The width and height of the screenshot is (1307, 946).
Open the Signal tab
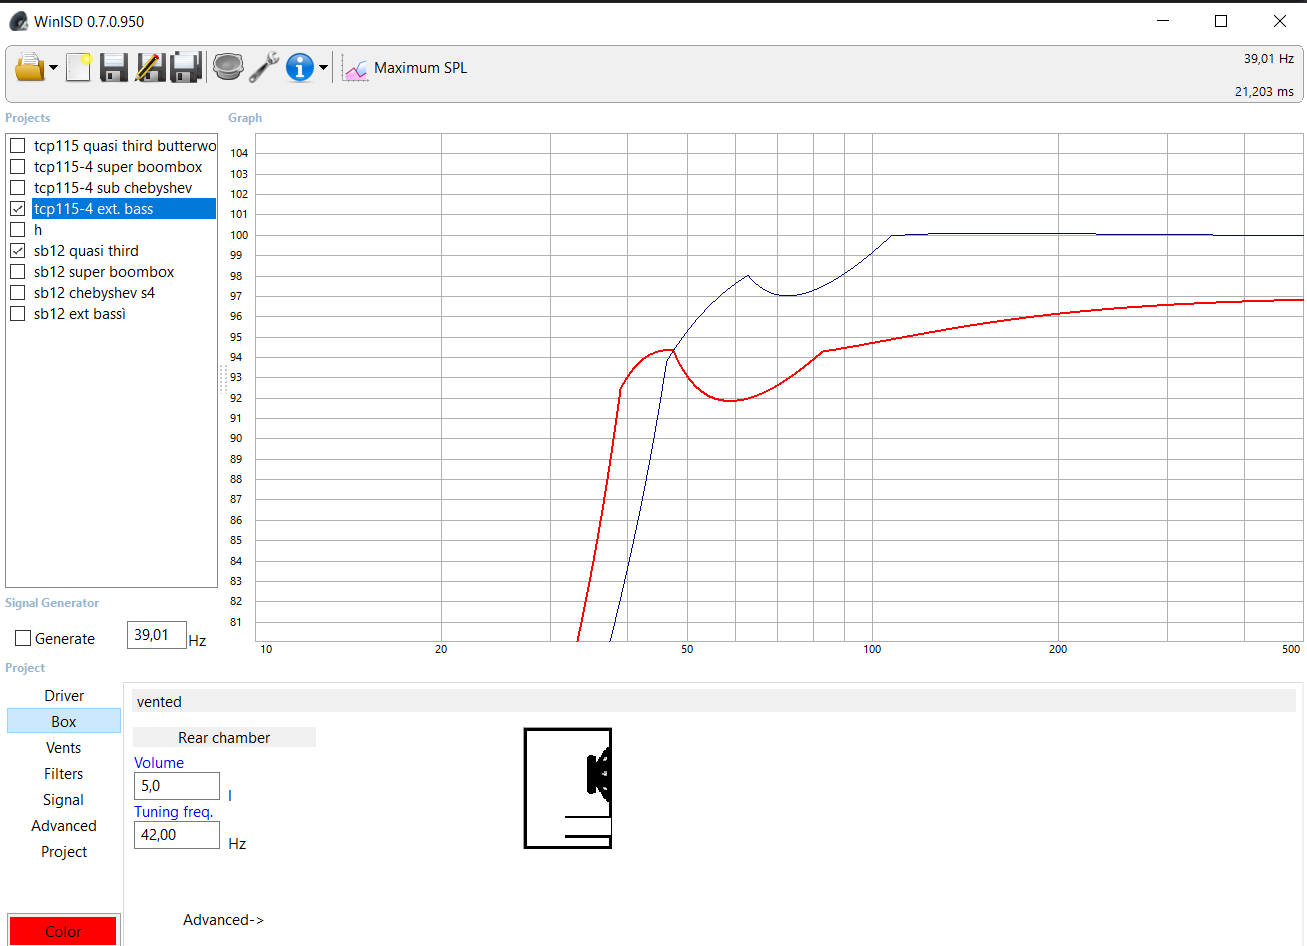(64, 800)
